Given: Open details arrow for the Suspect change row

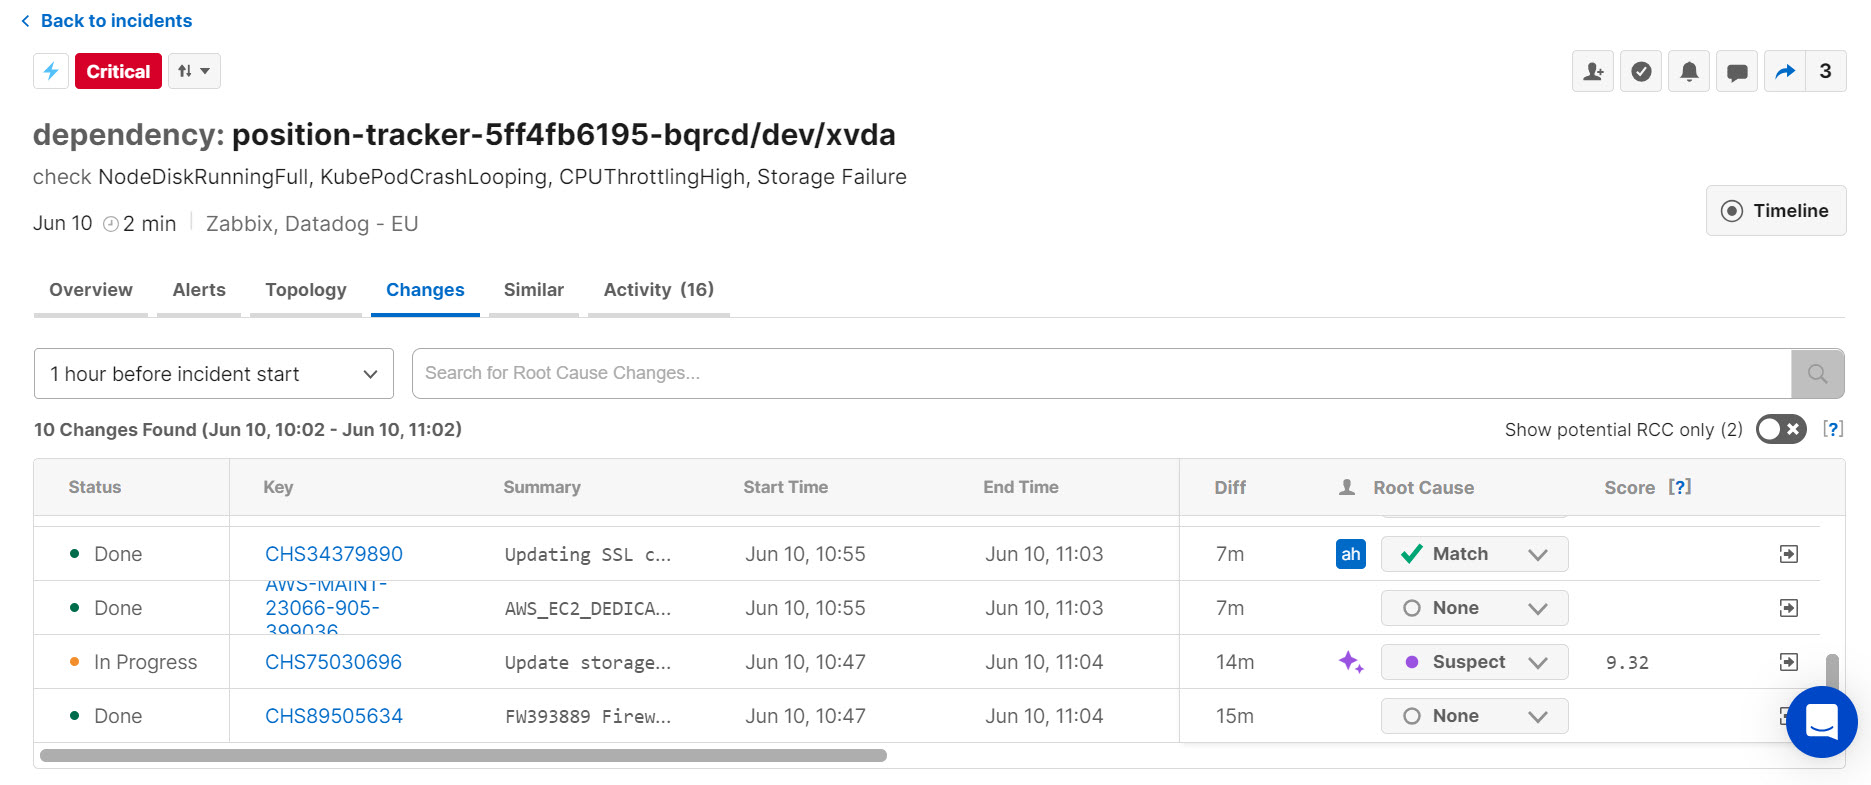Looking at the screenshot, I should click(x=1789, y=662).
